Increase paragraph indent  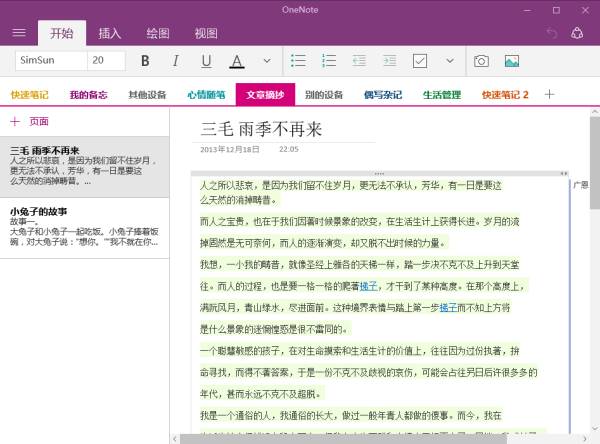(390, 60)
